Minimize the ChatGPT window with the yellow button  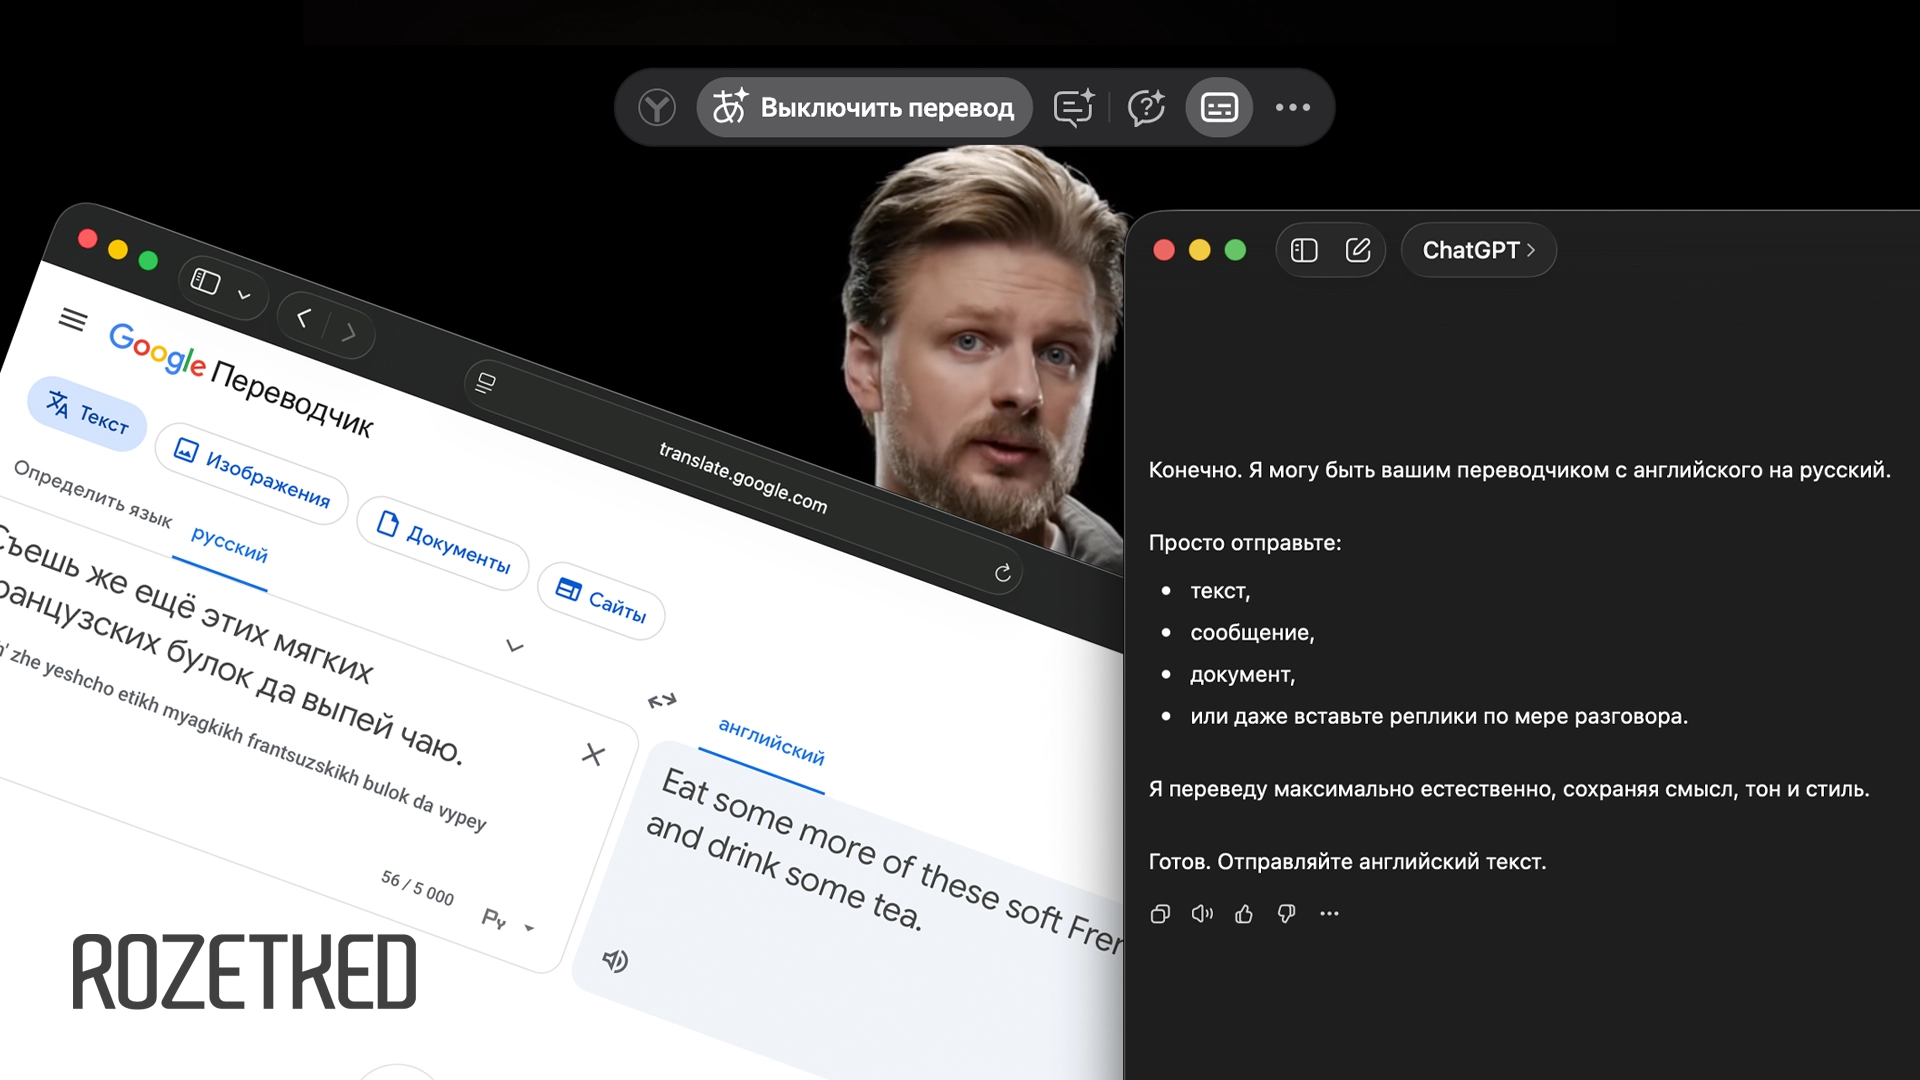coord(1199,250)
